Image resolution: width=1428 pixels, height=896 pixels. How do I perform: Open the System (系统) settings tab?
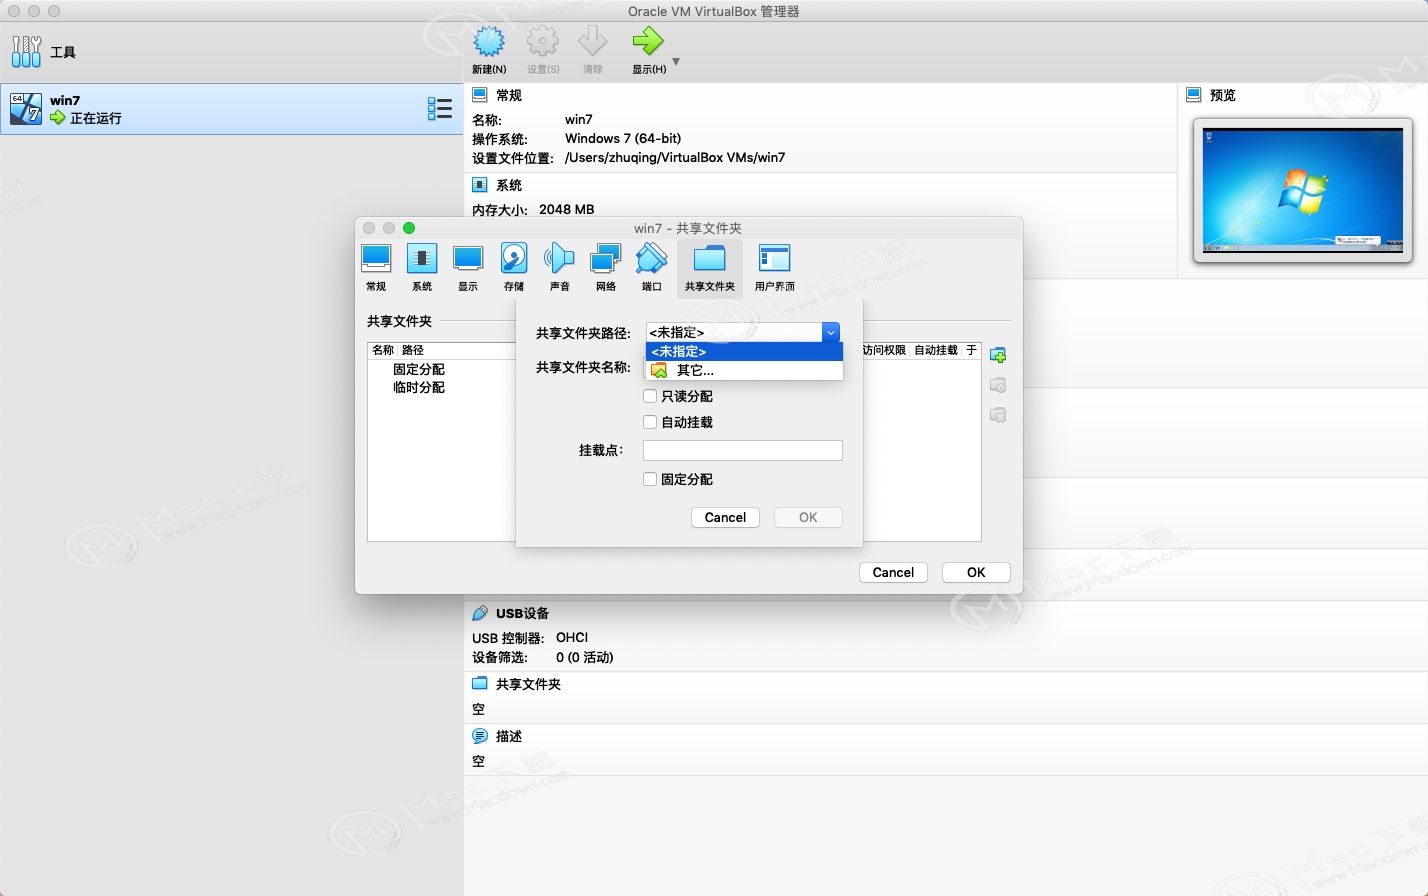click(422, 267)
